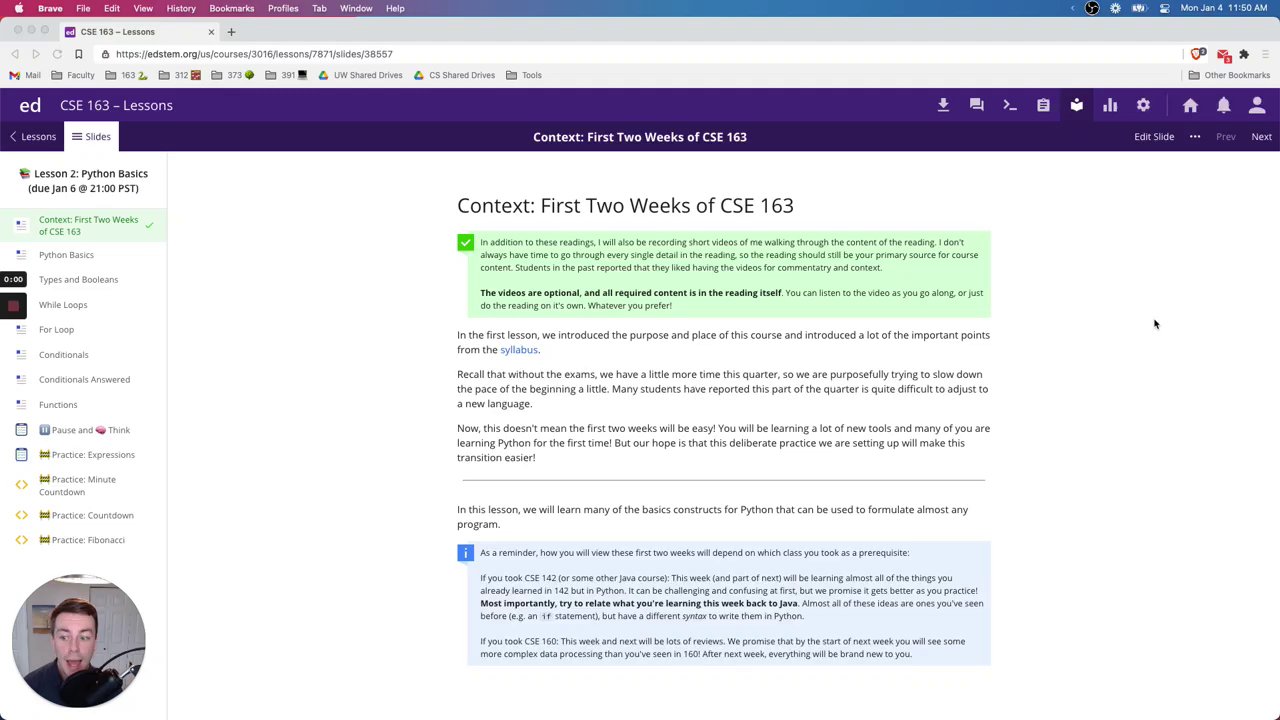Open the 391 bookmarks folder

(x=287, y=75)
